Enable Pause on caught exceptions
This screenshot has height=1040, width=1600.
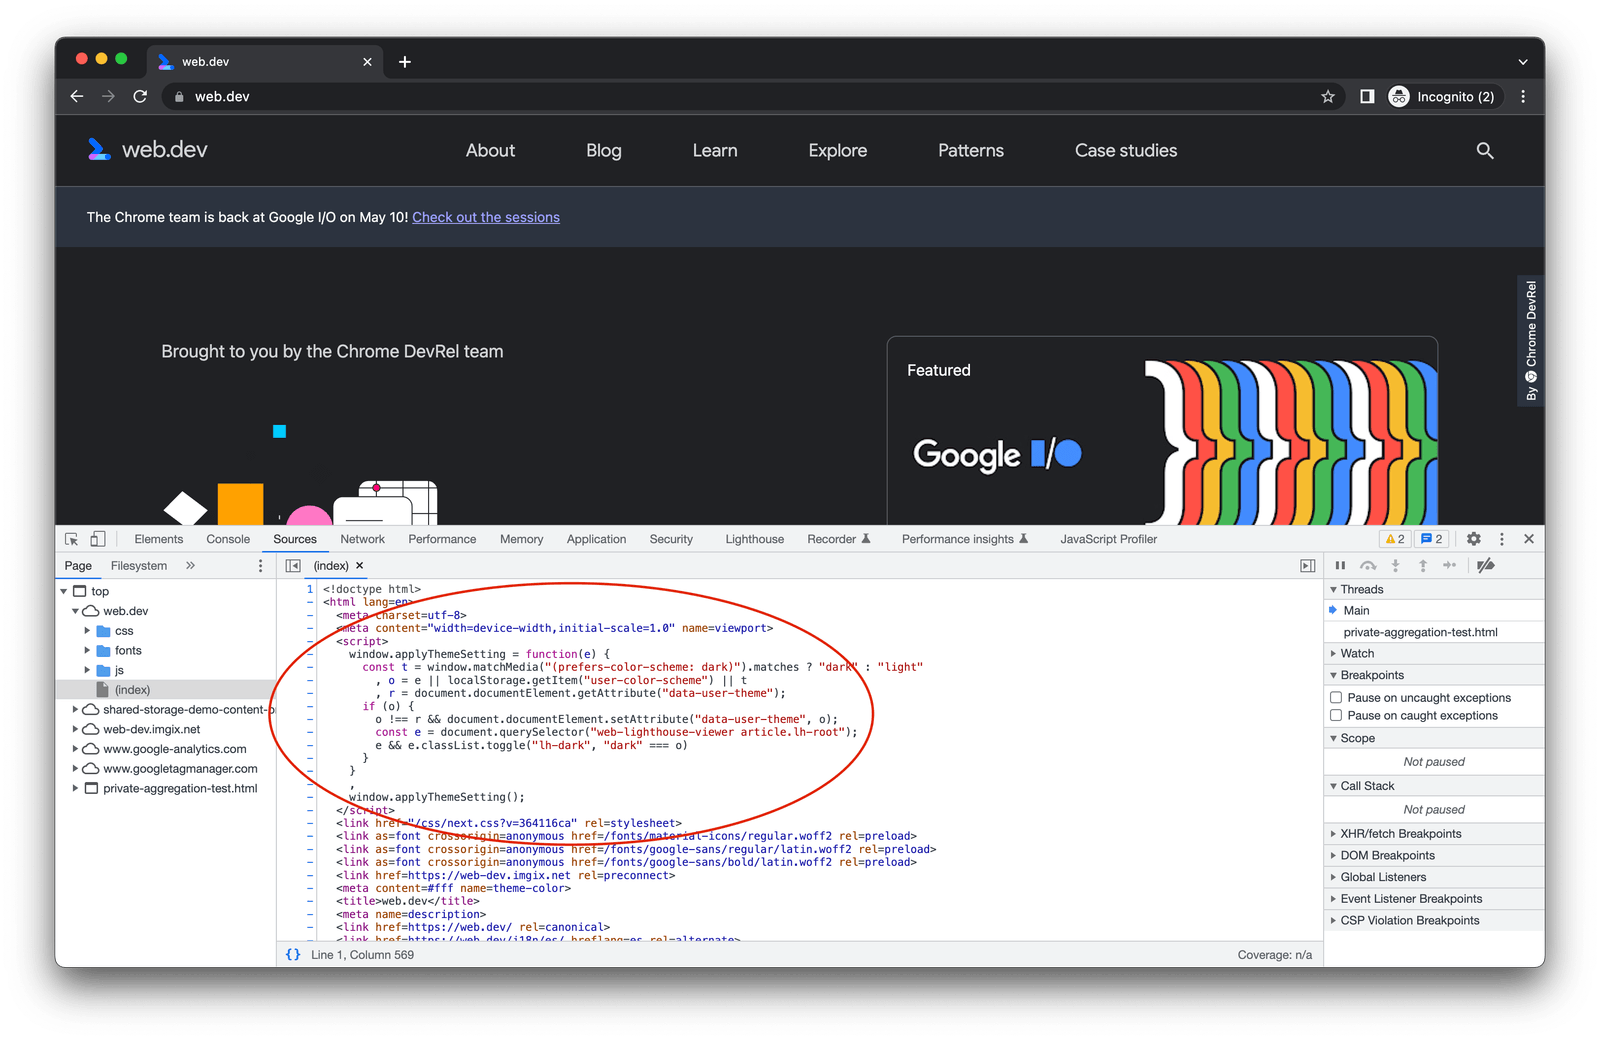[1336, 715]
